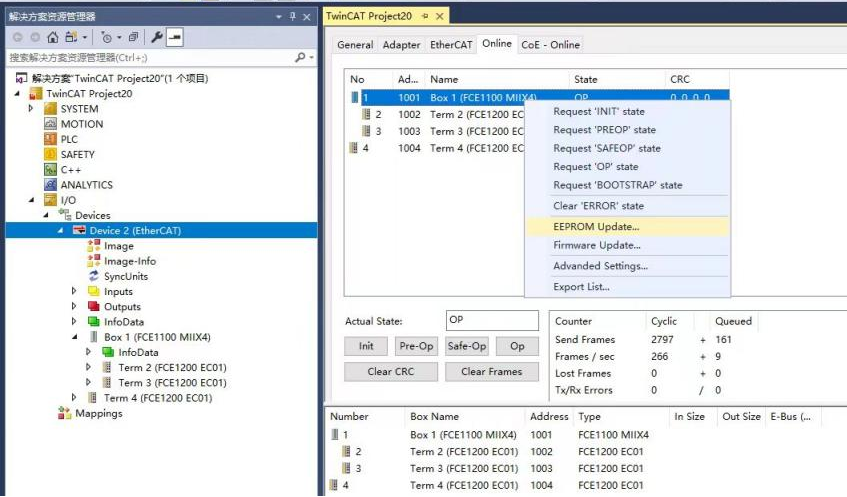
Task: Click the Safe-Op state button
Action: point(467,346)
